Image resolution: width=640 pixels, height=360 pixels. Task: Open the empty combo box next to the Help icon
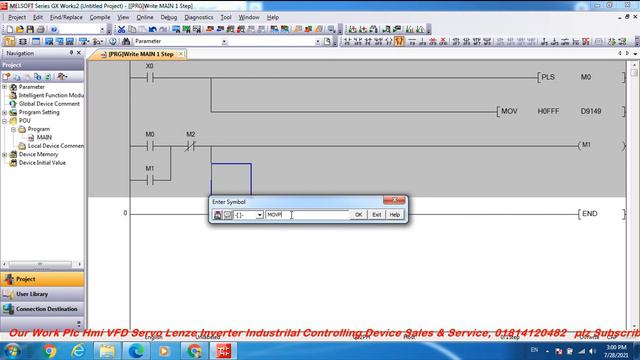[x=102, y=29]
